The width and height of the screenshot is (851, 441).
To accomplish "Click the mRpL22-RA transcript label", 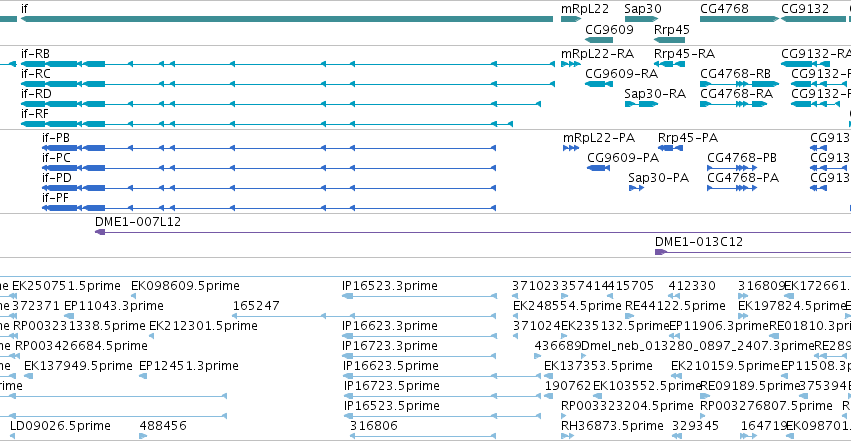I will pyautogui.click(x=597, y=54).
